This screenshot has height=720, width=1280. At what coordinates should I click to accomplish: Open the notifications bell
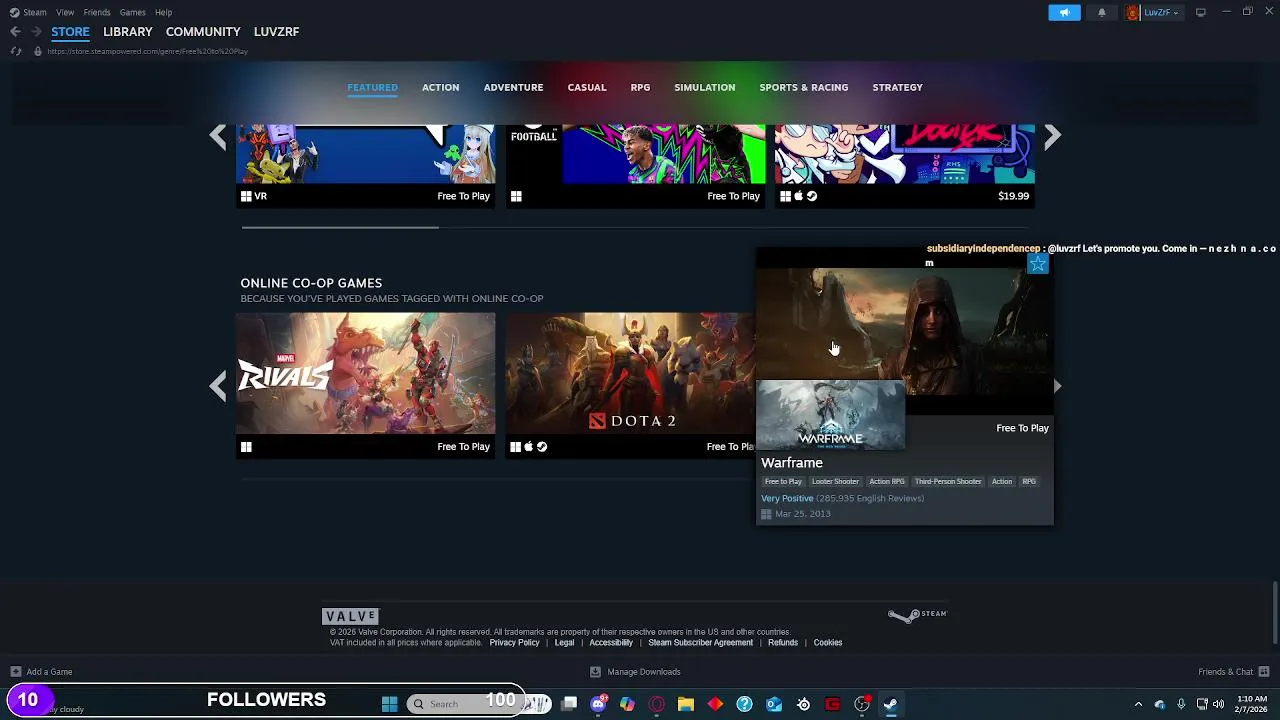coord(1102,12)
